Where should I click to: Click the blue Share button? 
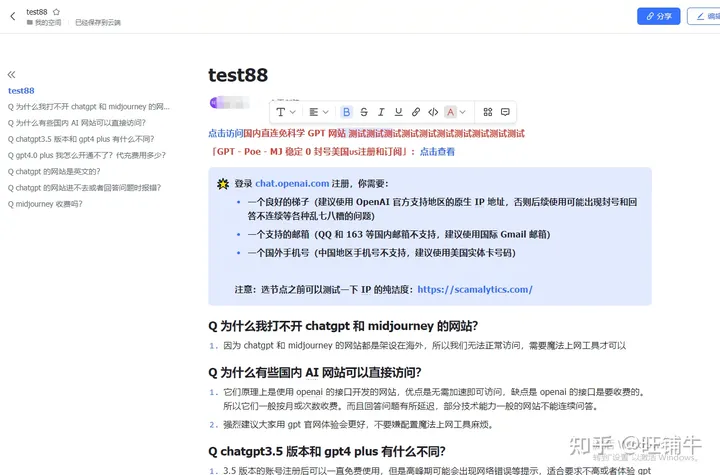[x=658, y=16]
